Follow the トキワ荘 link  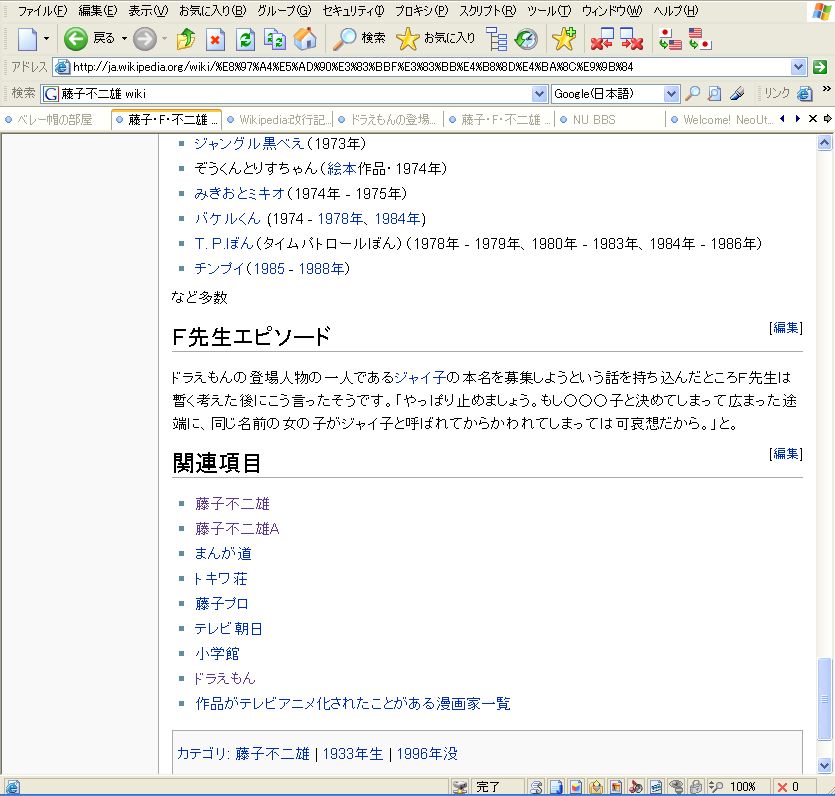[x=221, y=579]
